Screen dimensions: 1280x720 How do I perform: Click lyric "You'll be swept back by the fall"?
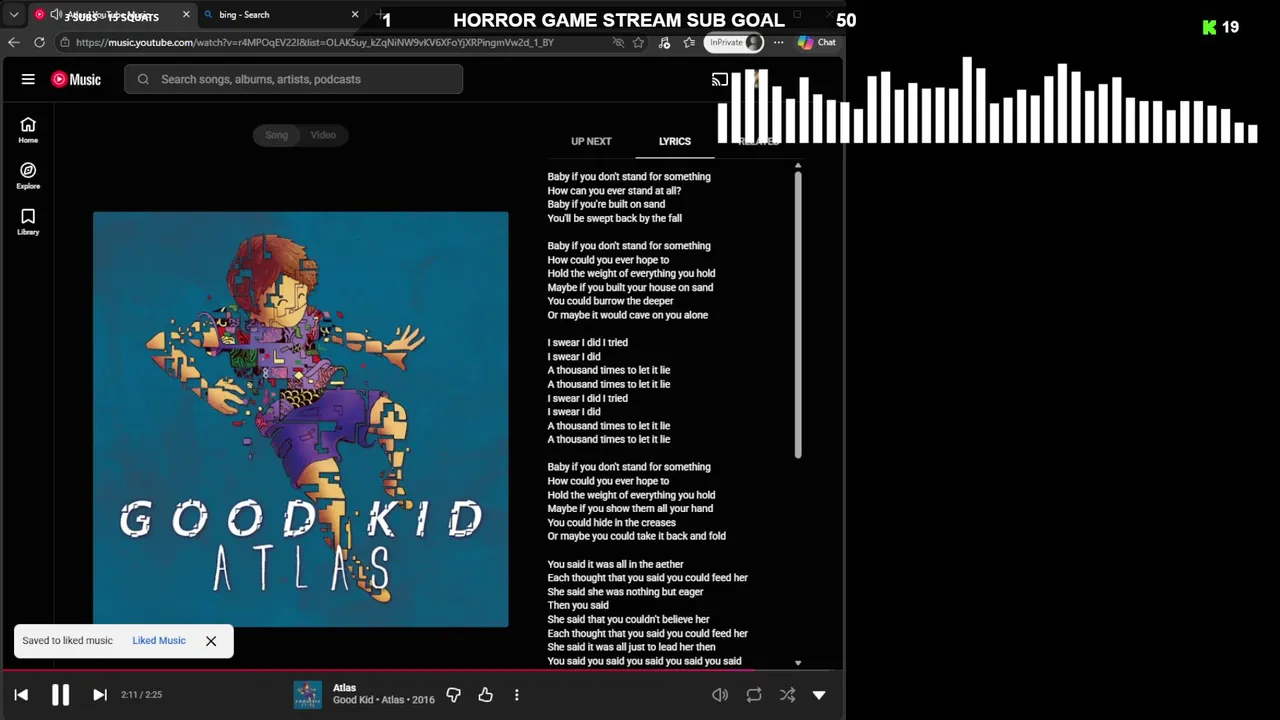[x=615, y=218]
